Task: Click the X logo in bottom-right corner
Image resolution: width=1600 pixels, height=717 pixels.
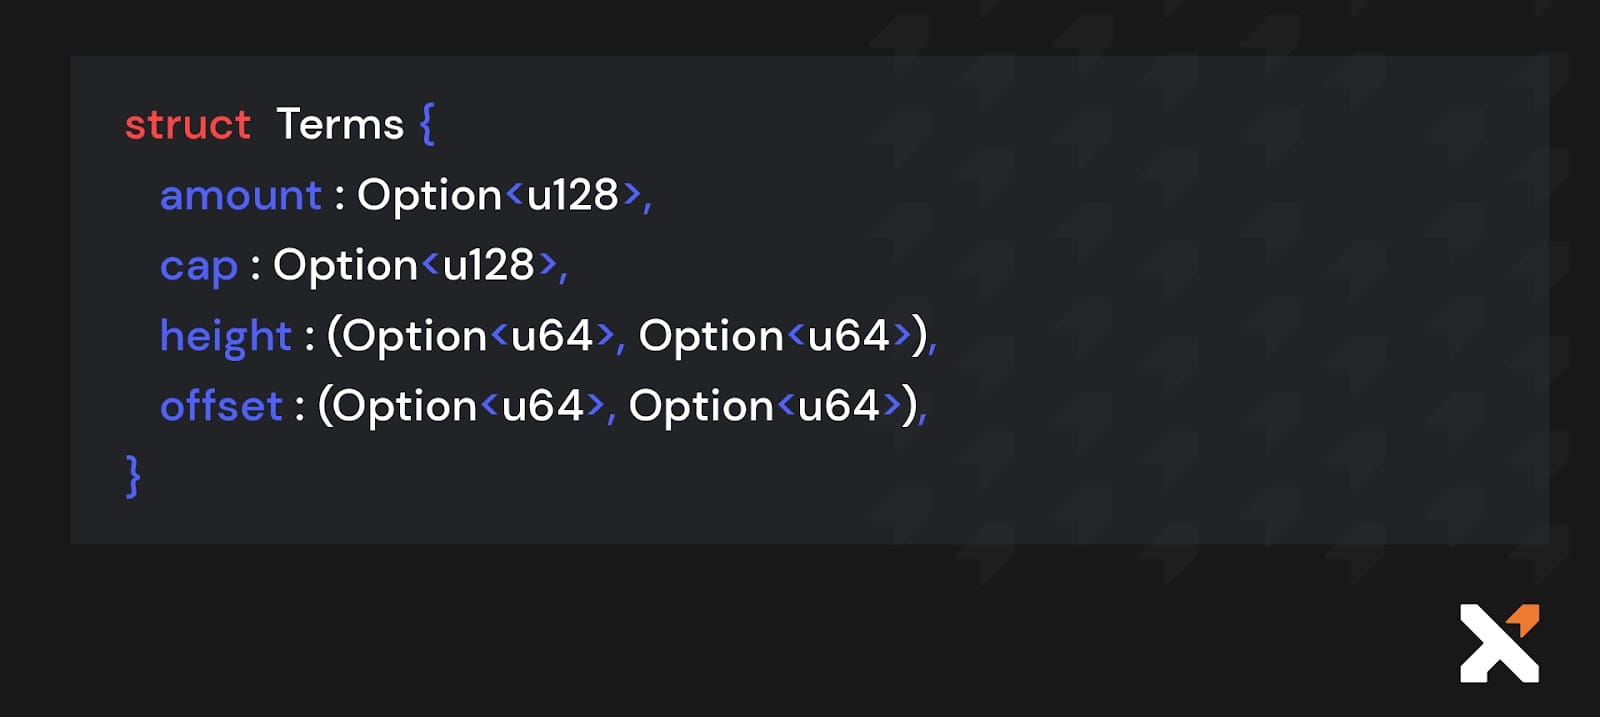Action: [1497, 645]
